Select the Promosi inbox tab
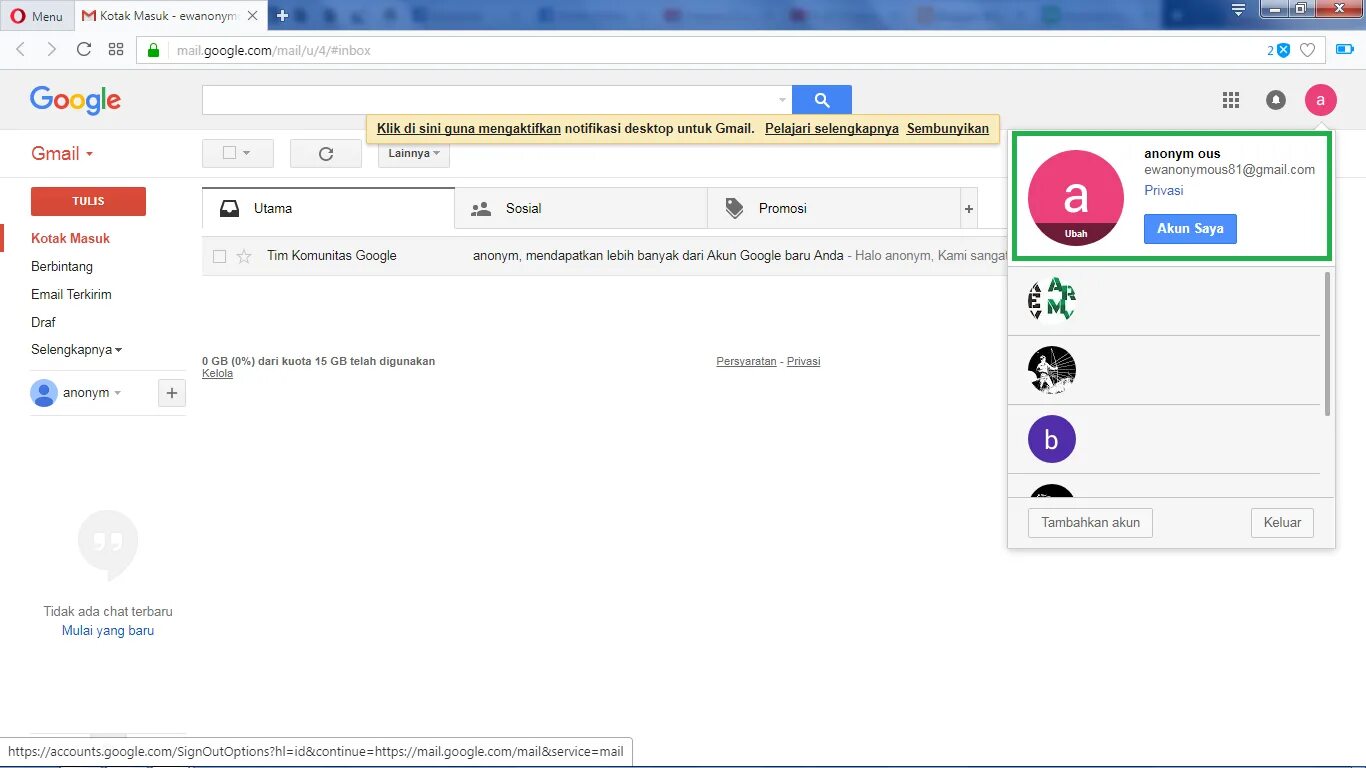1366x768 pixels. pos(833,208)
